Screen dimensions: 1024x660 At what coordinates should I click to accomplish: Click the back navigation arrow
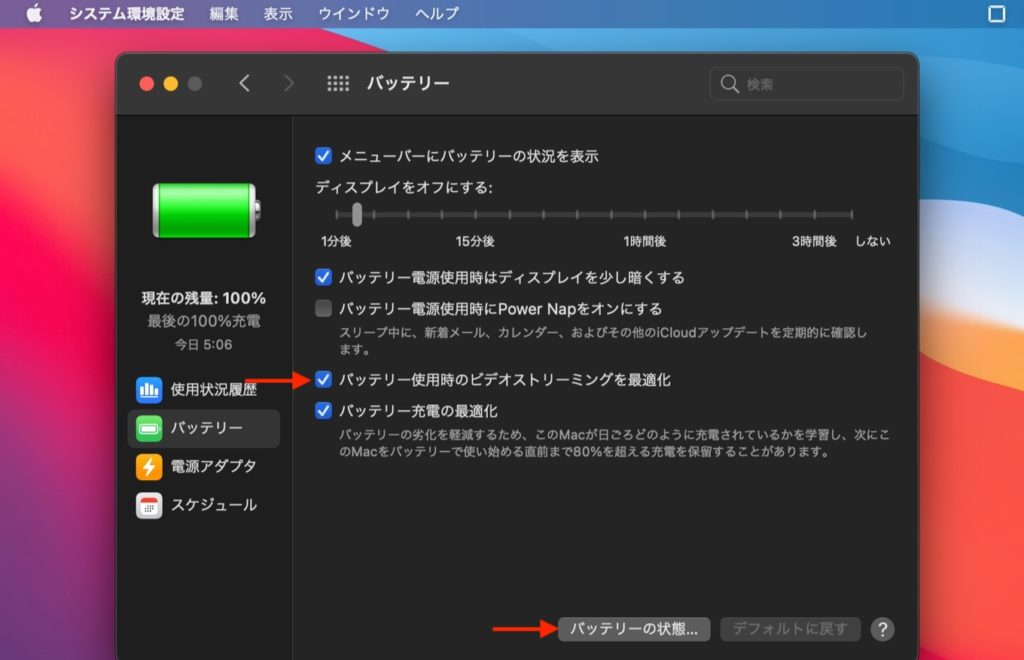click(244, 83)
